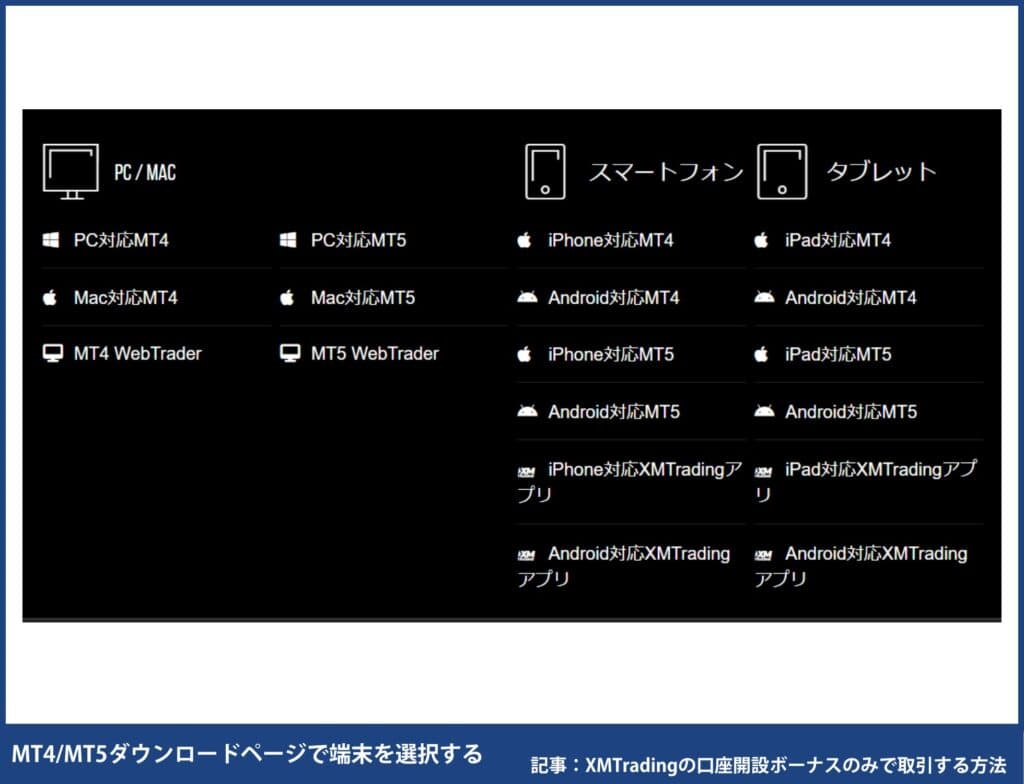1024x784 pixels.
Task: Click the Apple logo beside iPad対応MT4
Action: coord(761,240)
